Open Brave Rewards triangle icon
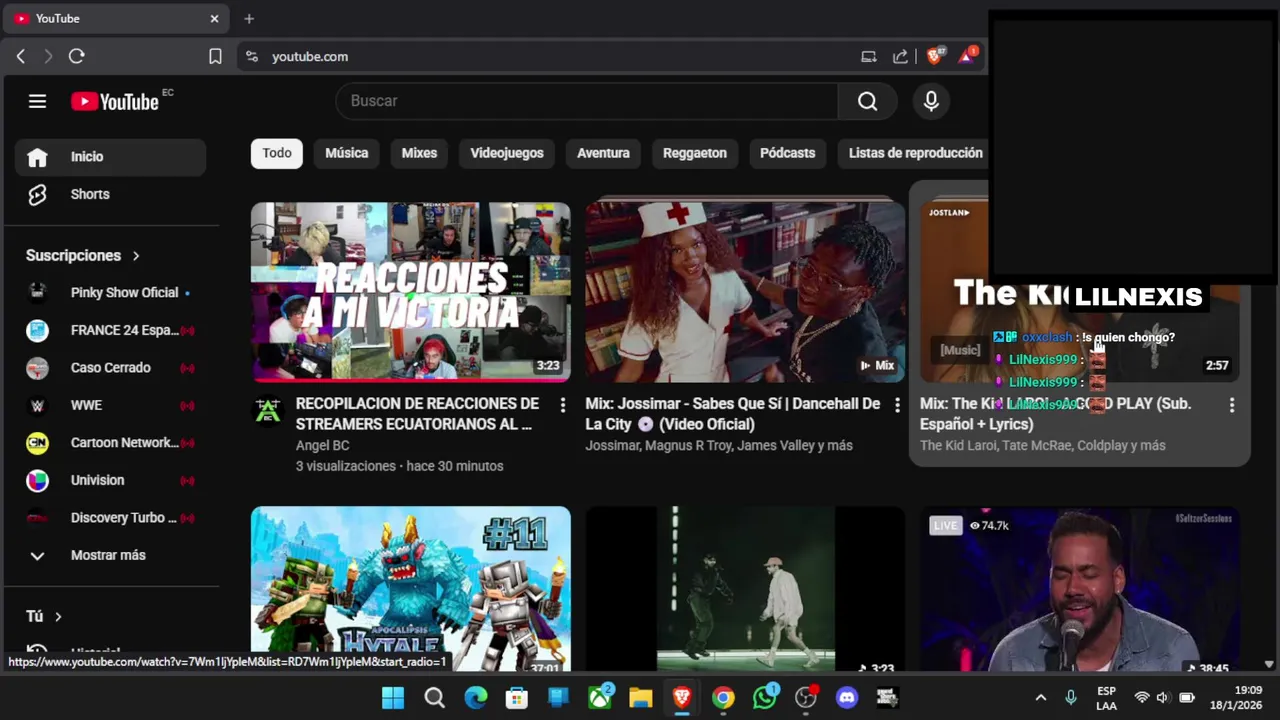The width and height of the screenshot is (1280, 720). point(967,56)
